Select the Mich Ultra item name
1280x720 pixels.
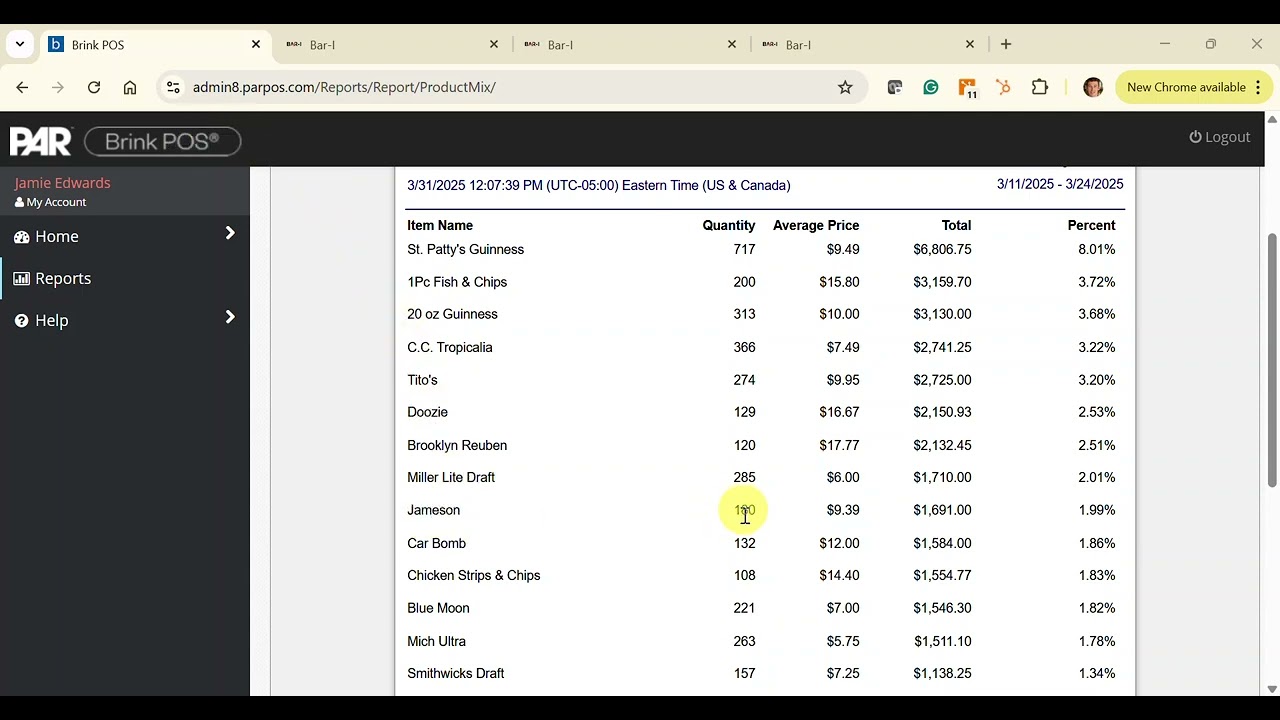[436, 641]
